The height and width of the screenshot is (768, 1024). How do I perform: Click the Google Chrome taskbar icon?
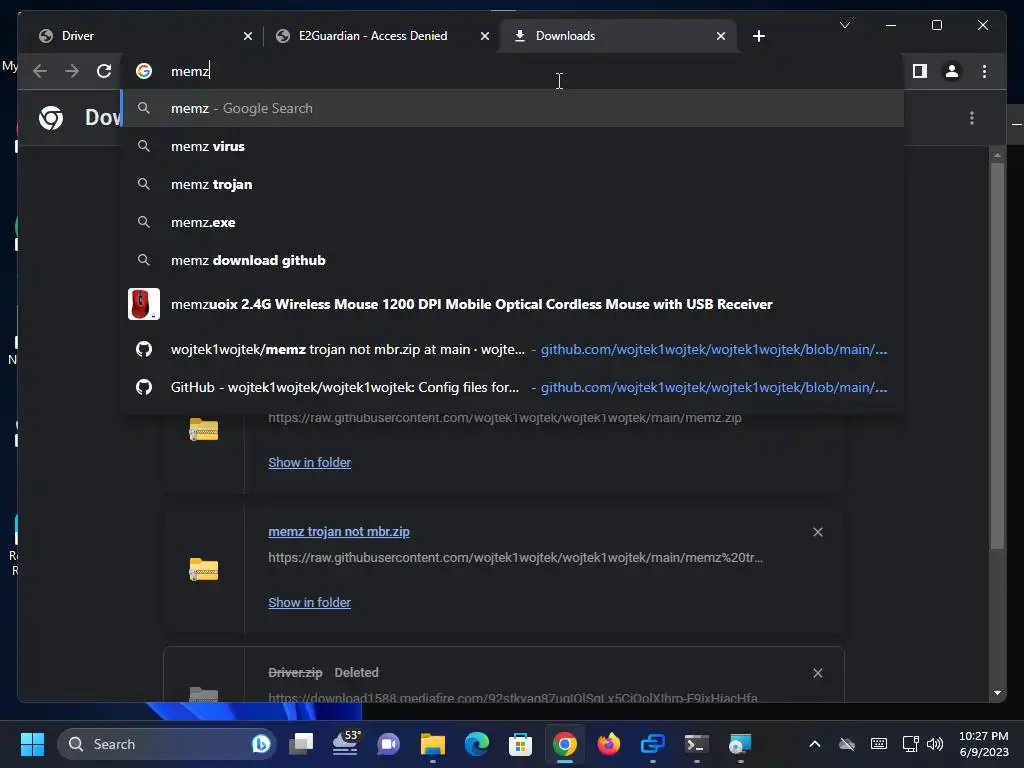tap(565, 744)
